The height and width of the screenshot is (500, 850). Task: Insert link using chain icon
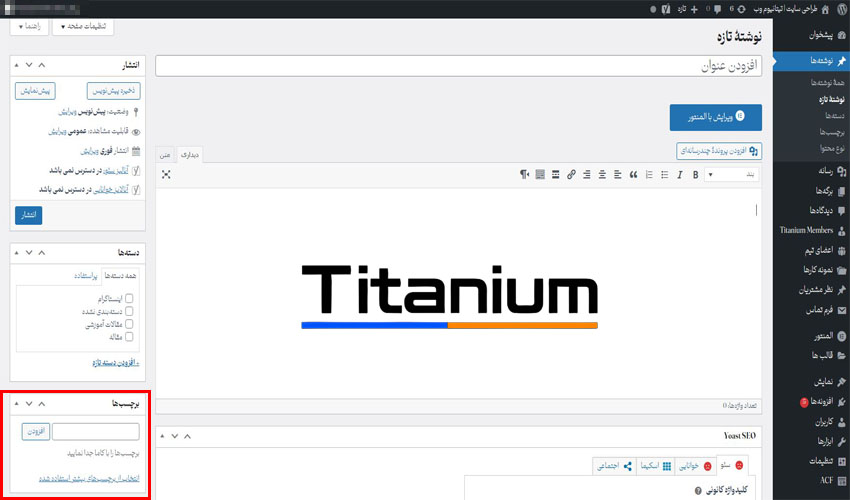click(571, 175)
